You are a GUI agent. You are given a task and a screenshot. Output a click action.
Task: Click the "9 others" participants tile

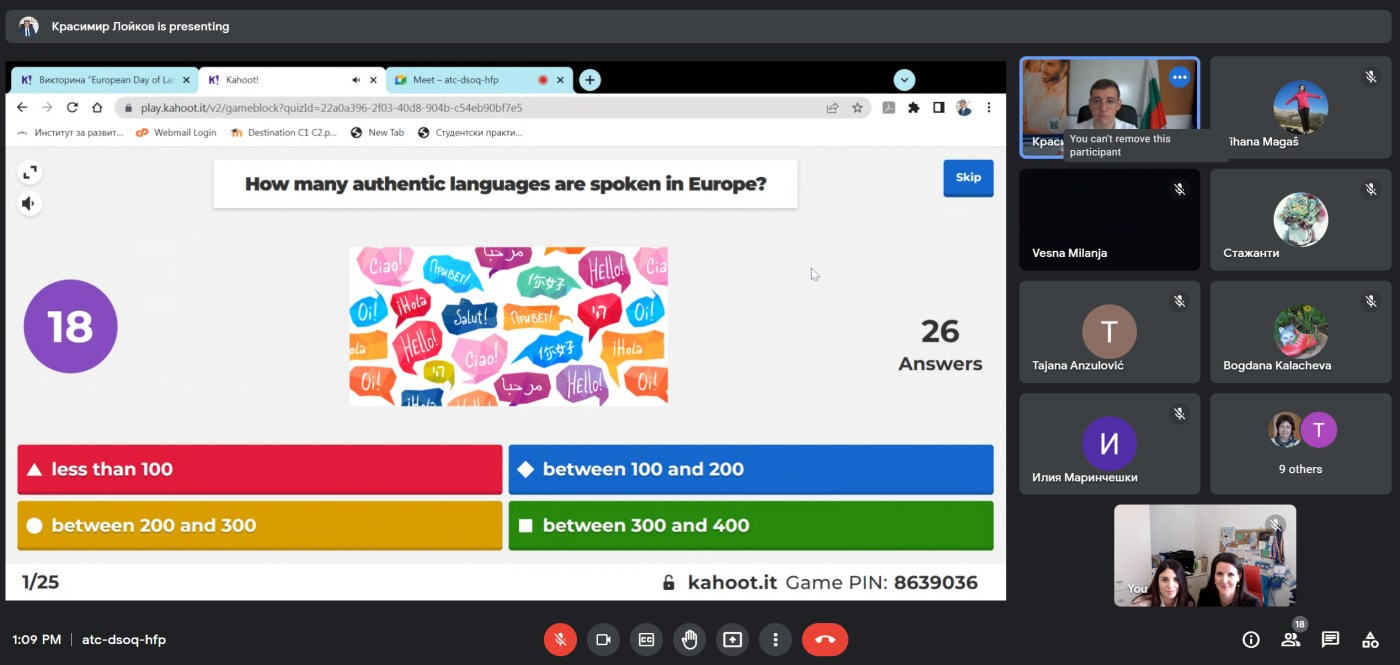pos(1300,443)
